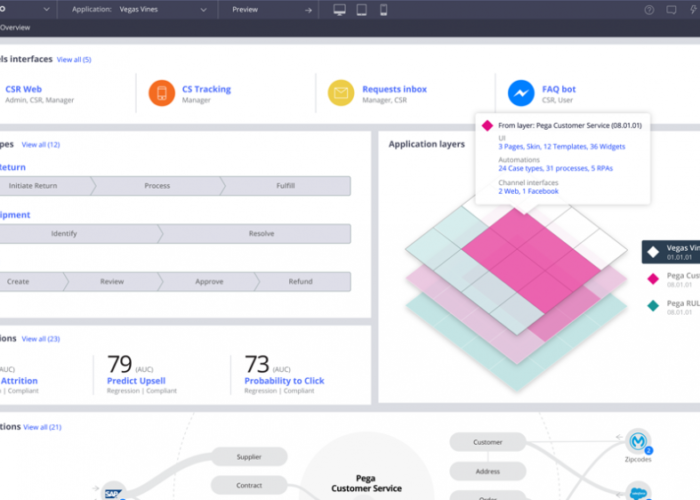Image resolution: width=700 pixels, height=500 pixels.
Task: Click the Supplier data node
Action: tap(249, 457)
